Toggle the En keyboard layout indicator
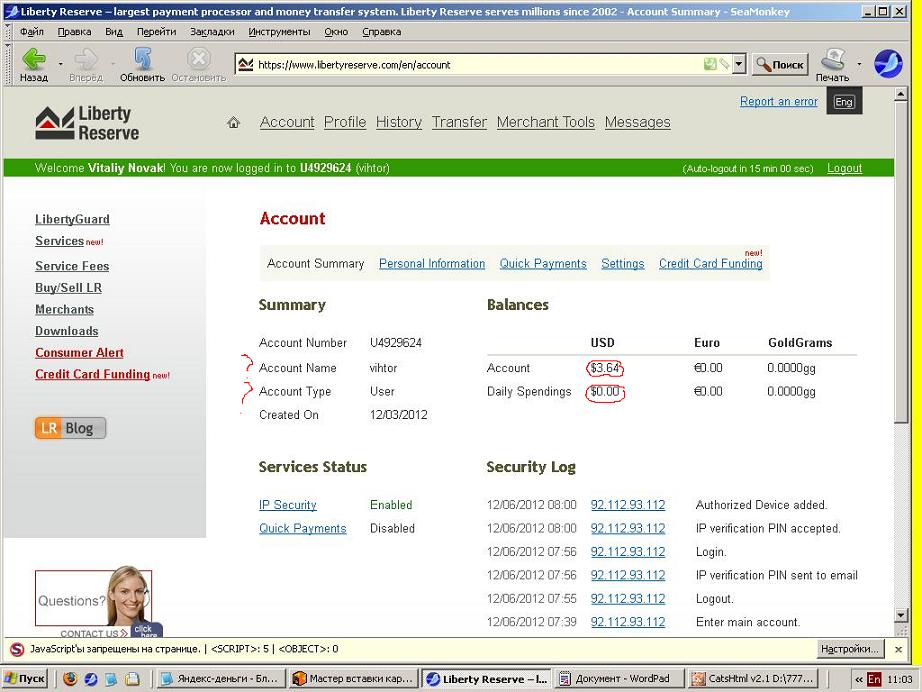The height and width of the screenshot is (692, 922). [874, 679]
